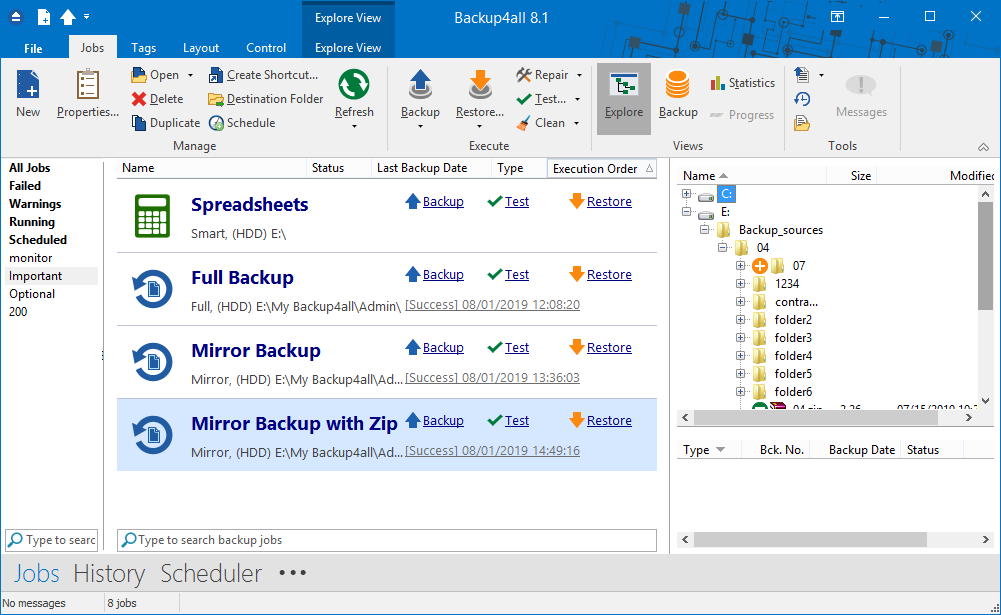Click the Refresh icon in Manage group
The image size is (1001, 615).
[354, 87]
